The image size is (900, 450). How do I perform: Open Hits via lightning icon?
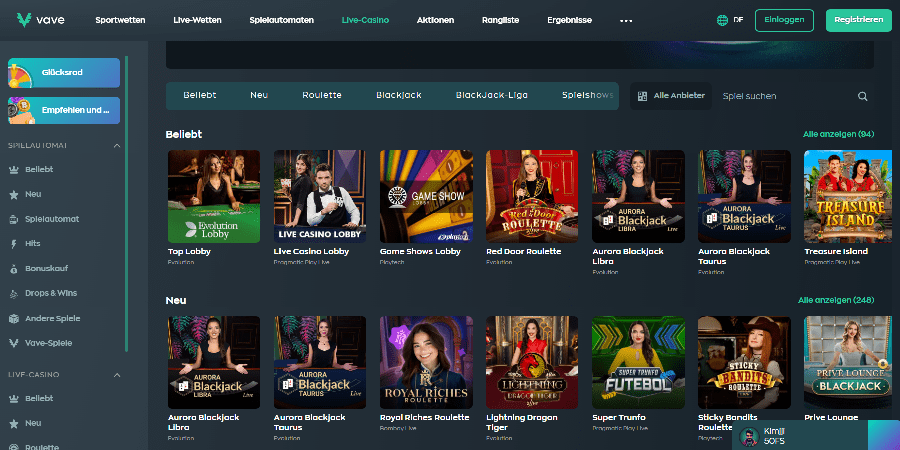(13, 244)
